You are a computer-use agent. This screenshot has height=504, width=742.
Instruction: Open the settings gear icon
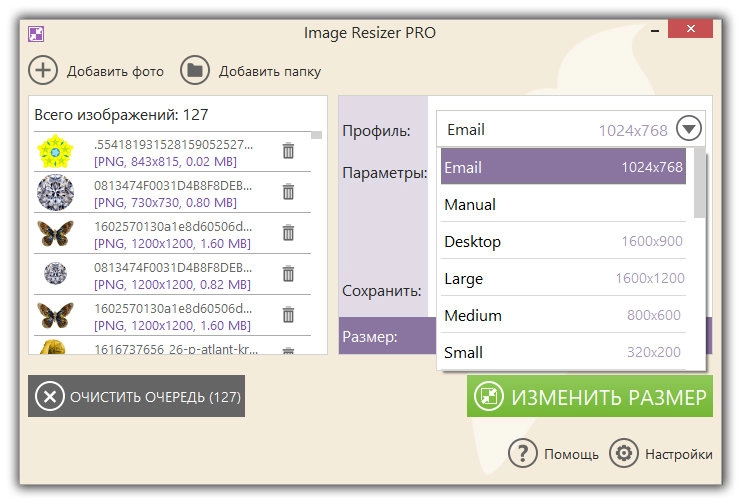624,453
